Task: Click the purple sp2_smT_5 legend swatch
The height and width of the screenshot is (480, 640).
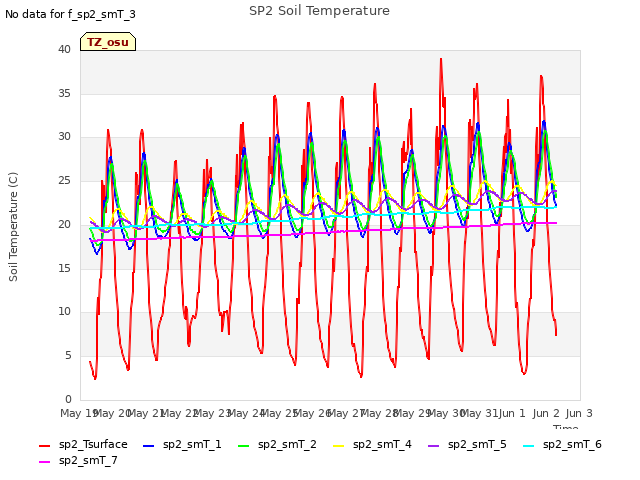Action: point(434,446)
